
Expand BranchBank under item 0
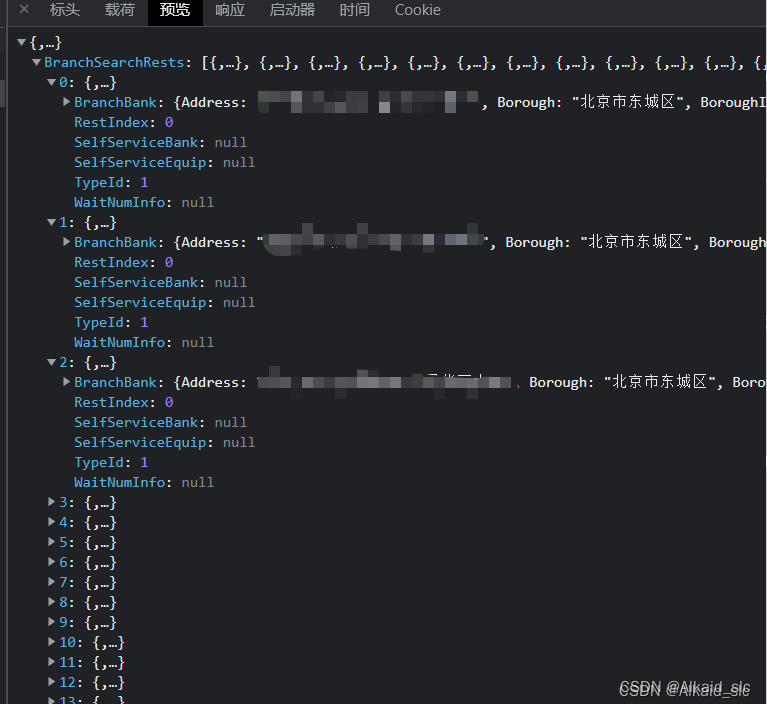[67, 102]
